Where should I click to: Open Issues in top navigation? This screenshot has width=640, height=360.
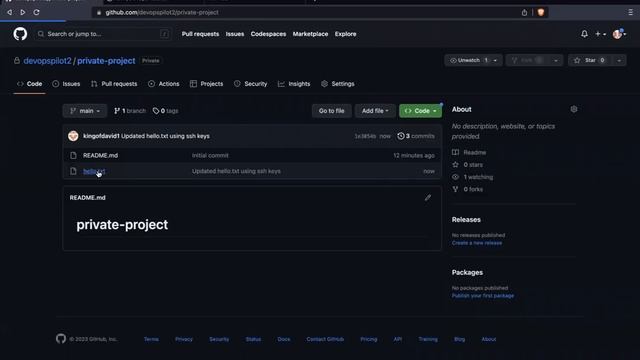(235, 34)
